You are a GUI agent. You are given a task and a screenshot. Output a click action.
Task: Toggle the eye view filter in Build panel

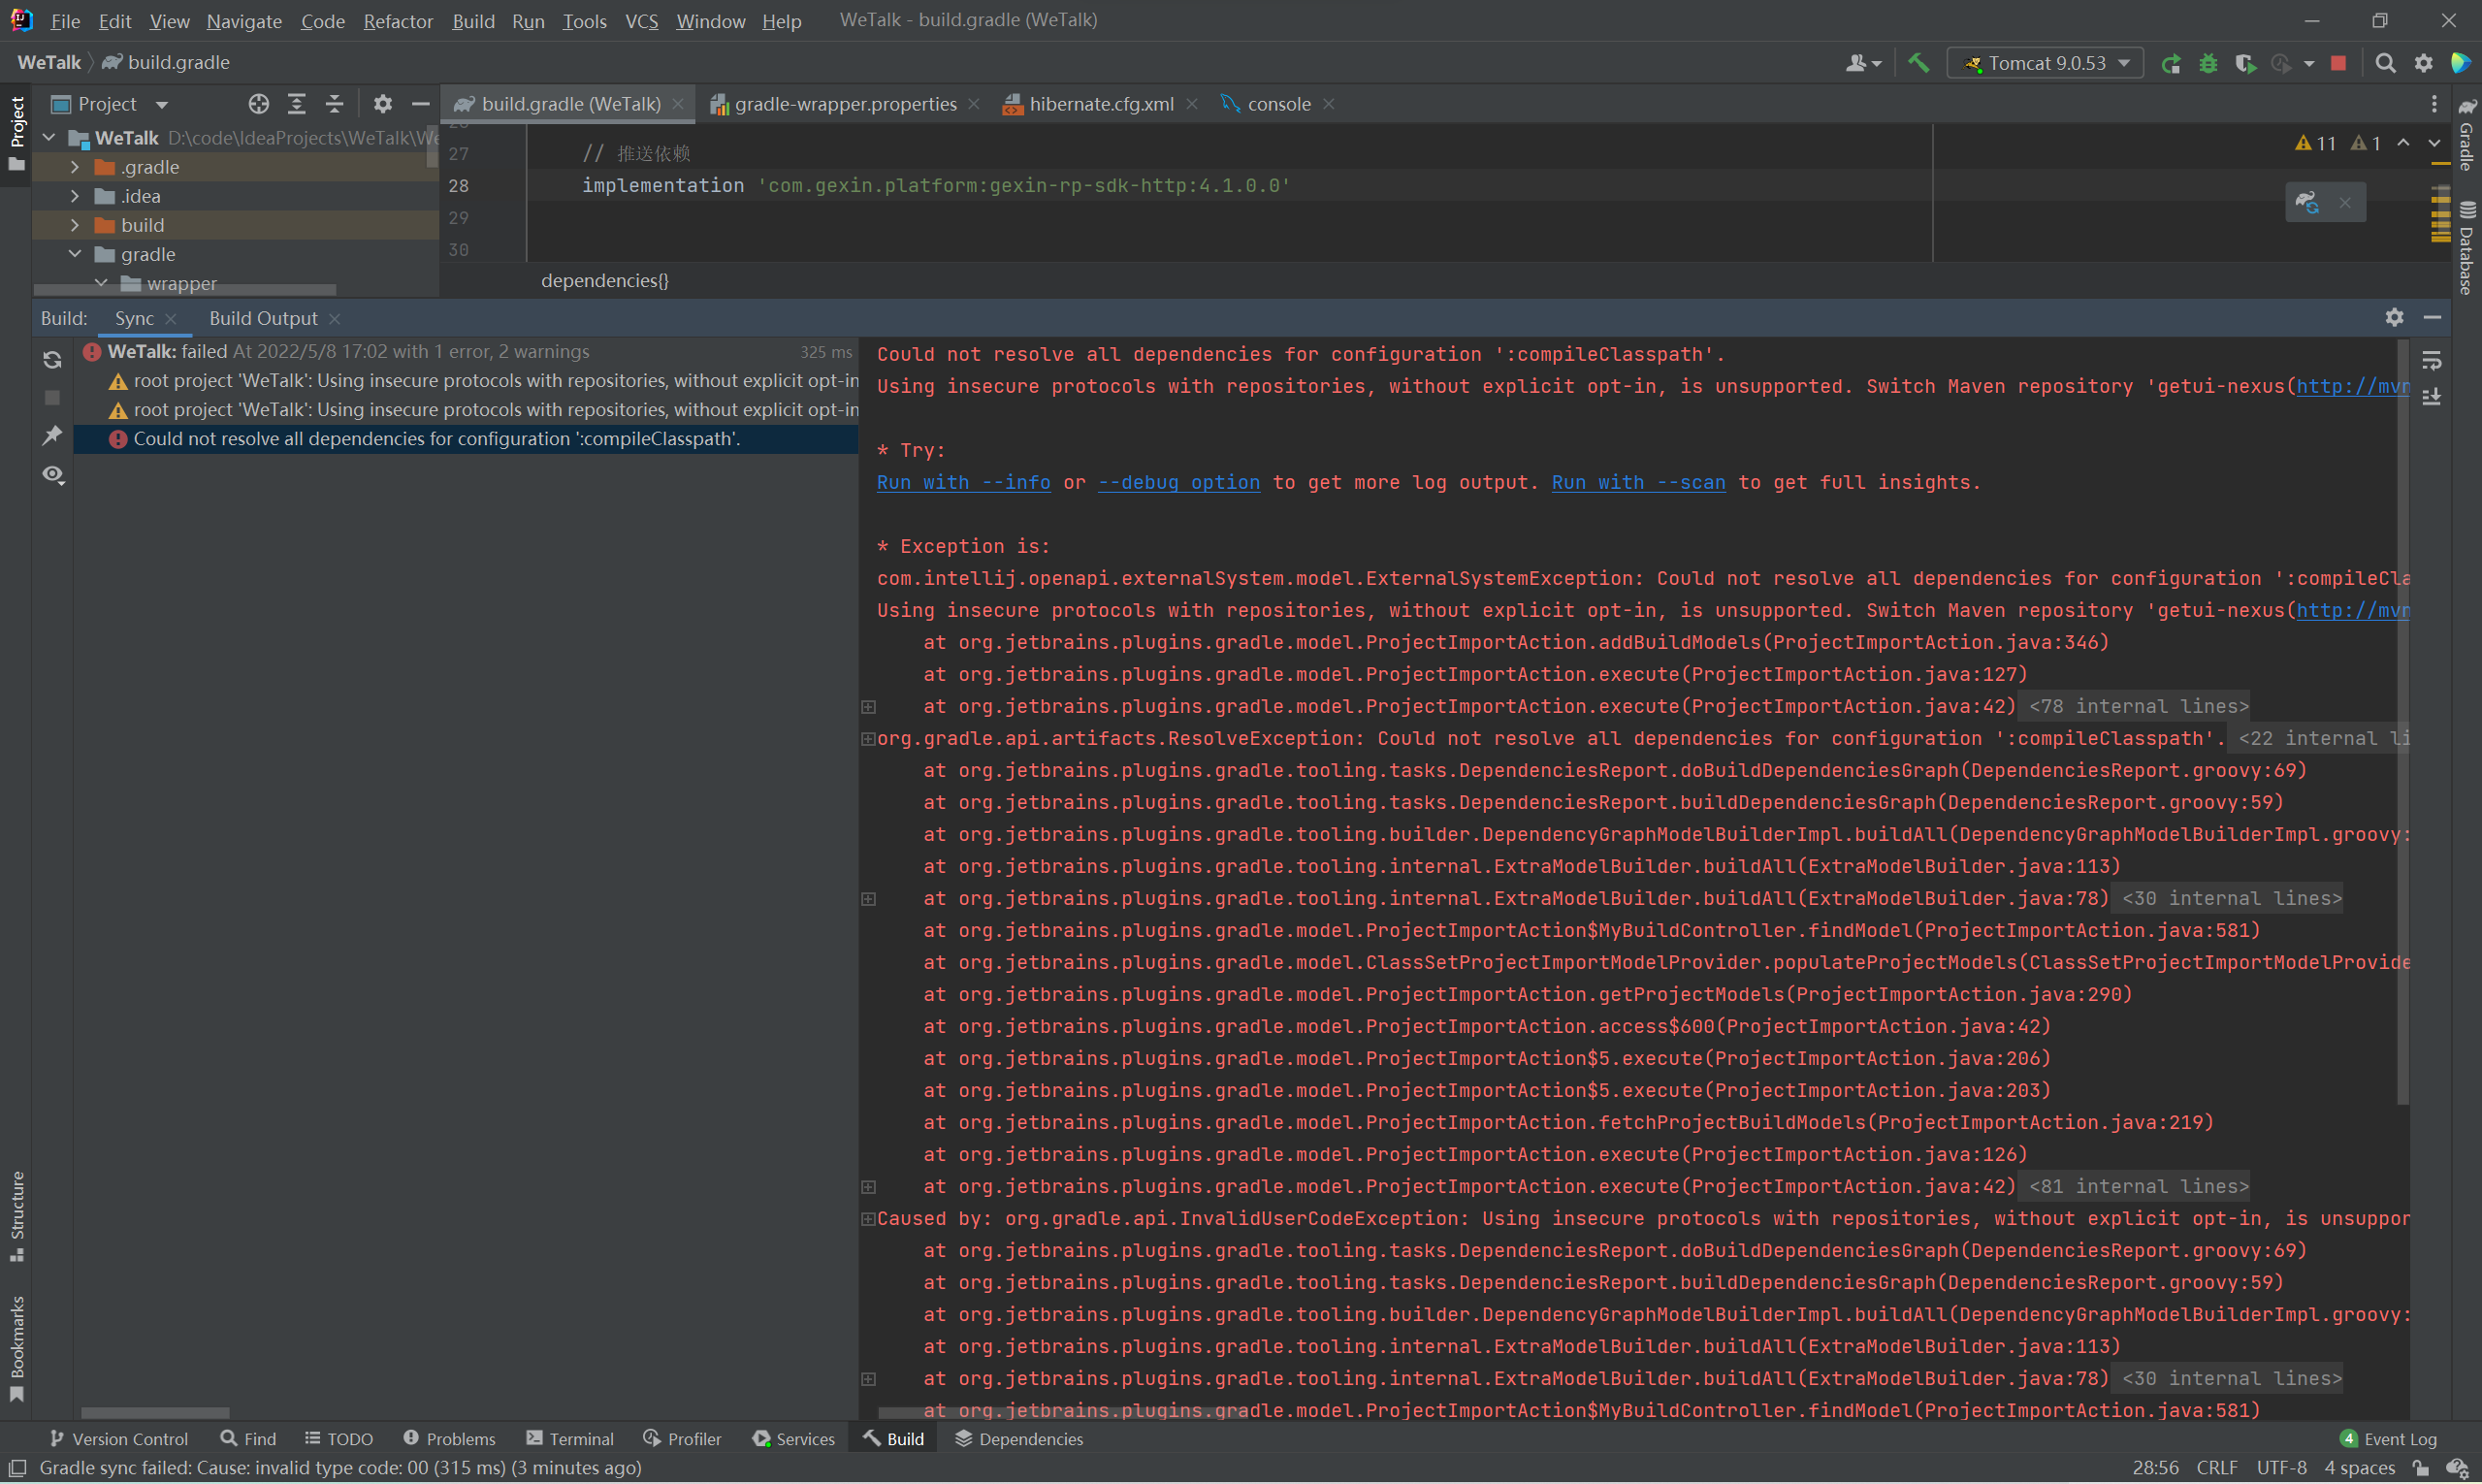53,475
